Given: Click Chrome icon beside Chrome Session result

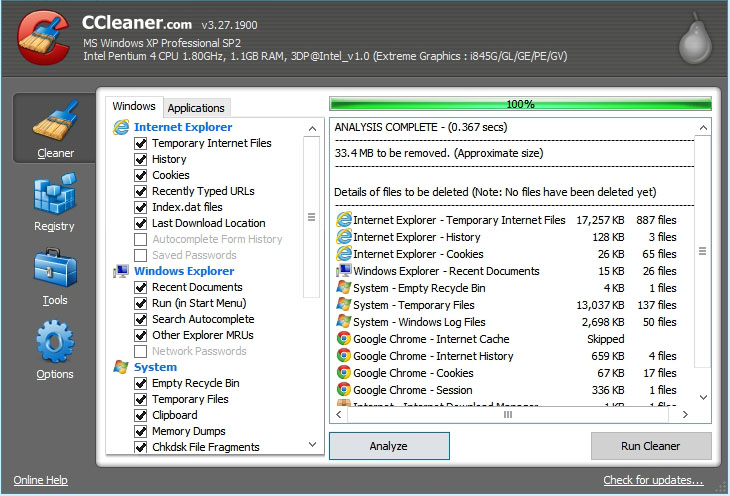Looking at the screenshot, I should pos(344,389).
